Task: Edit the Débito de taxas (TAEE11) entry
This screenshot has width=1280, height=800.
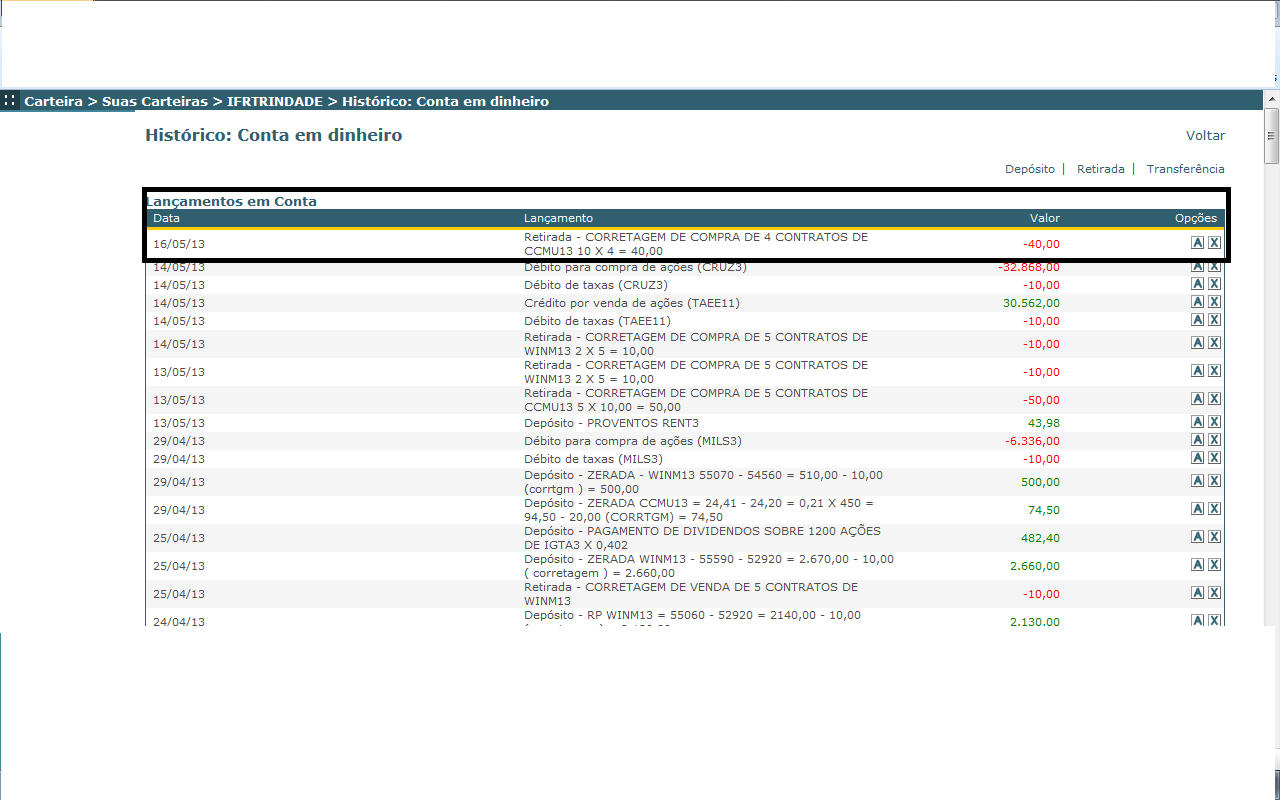Action: tap(1197, 320)
